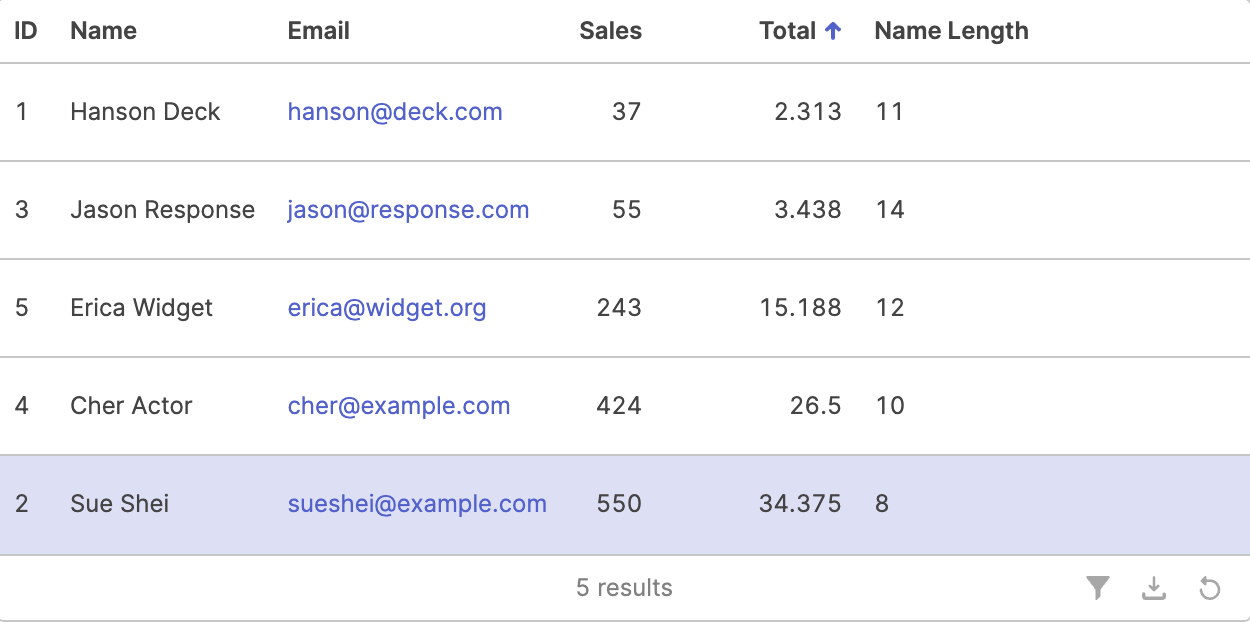The width and height of the screenshot is (1250, 622).
Task: Select the Cher Actor row
Action: pyautogui.click(x=625, y=406)
